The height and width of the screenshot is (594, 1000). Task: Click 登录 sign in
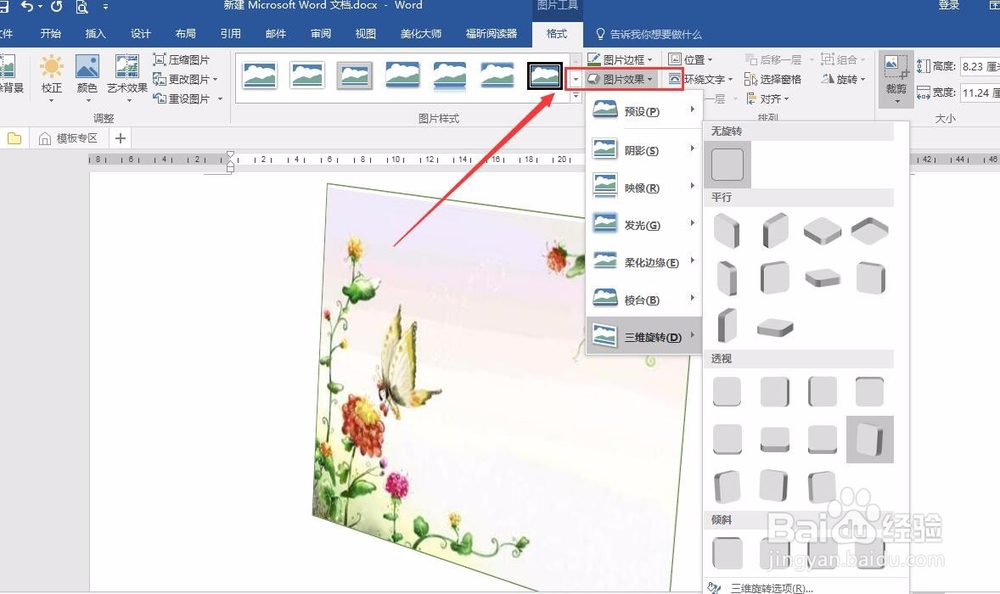coord(948,6)
